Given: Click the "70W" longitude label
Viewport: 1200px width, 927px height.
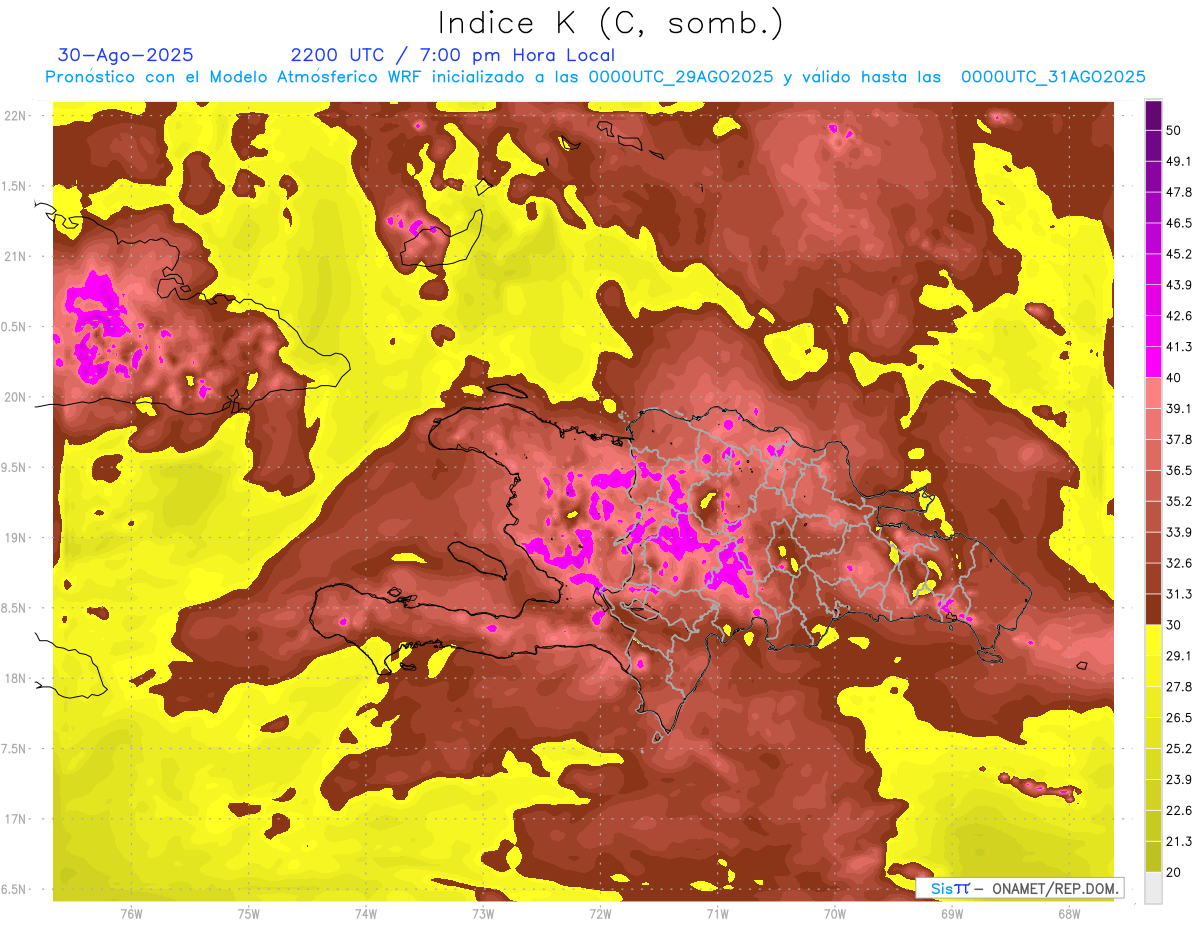Looking at the screenshot, I should pyautogui.click(x=835, y=914).
